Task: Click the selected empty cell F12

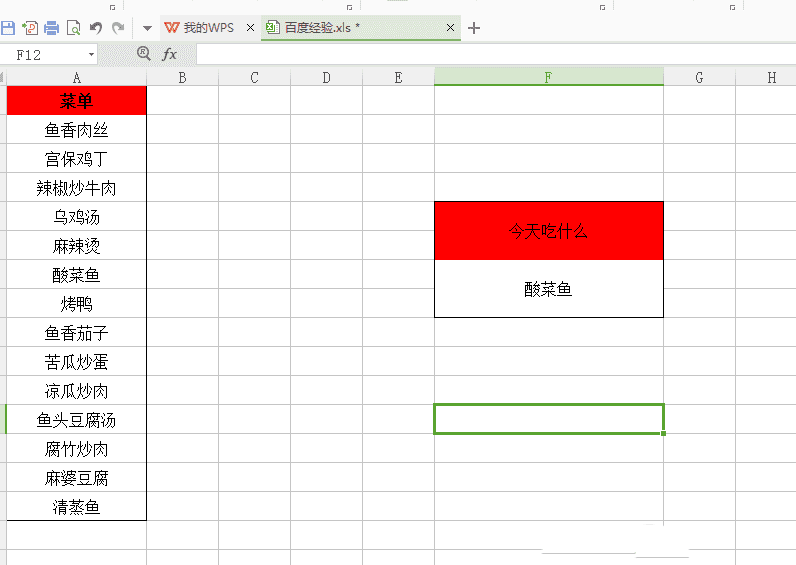Action: 549,419
